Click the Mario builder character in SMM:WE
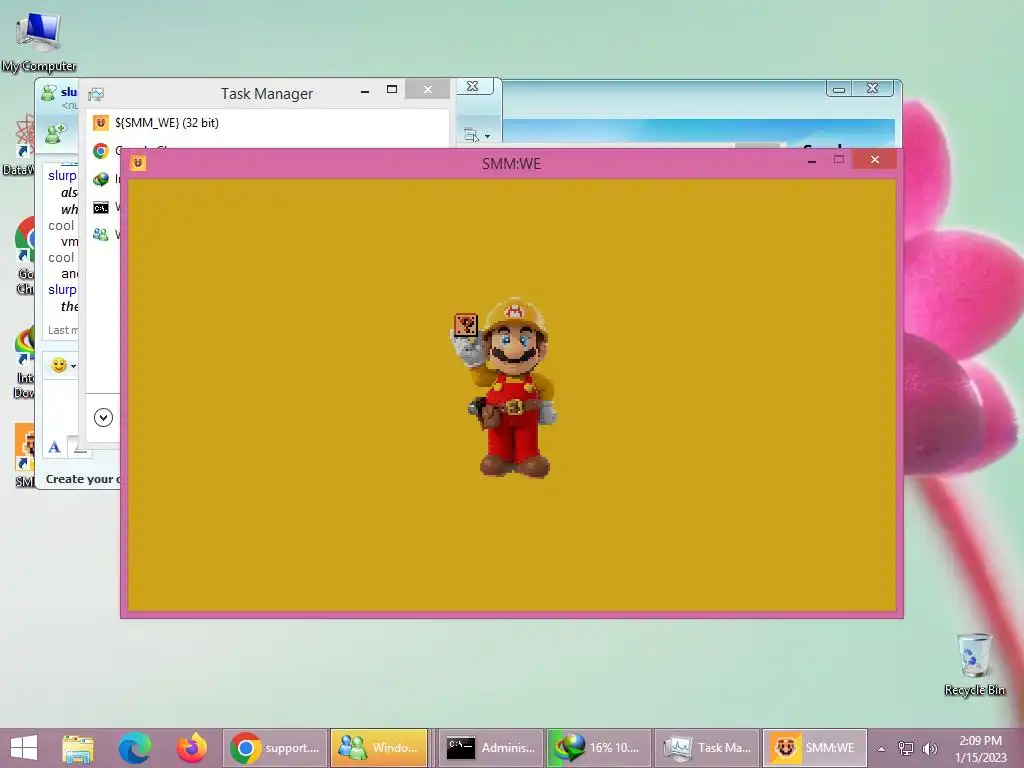 tap(511, 388)
